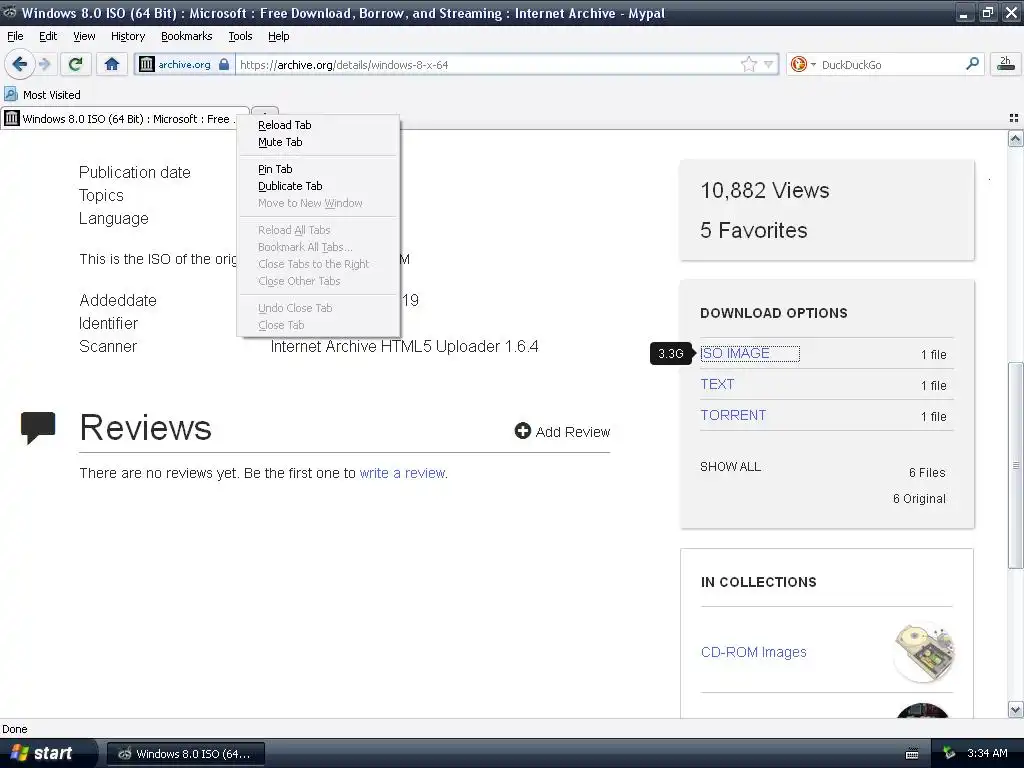Choose Dublicate Tab from context menu
The width and height of the screenshot is (1024, 768).
[x=318, y=185]
